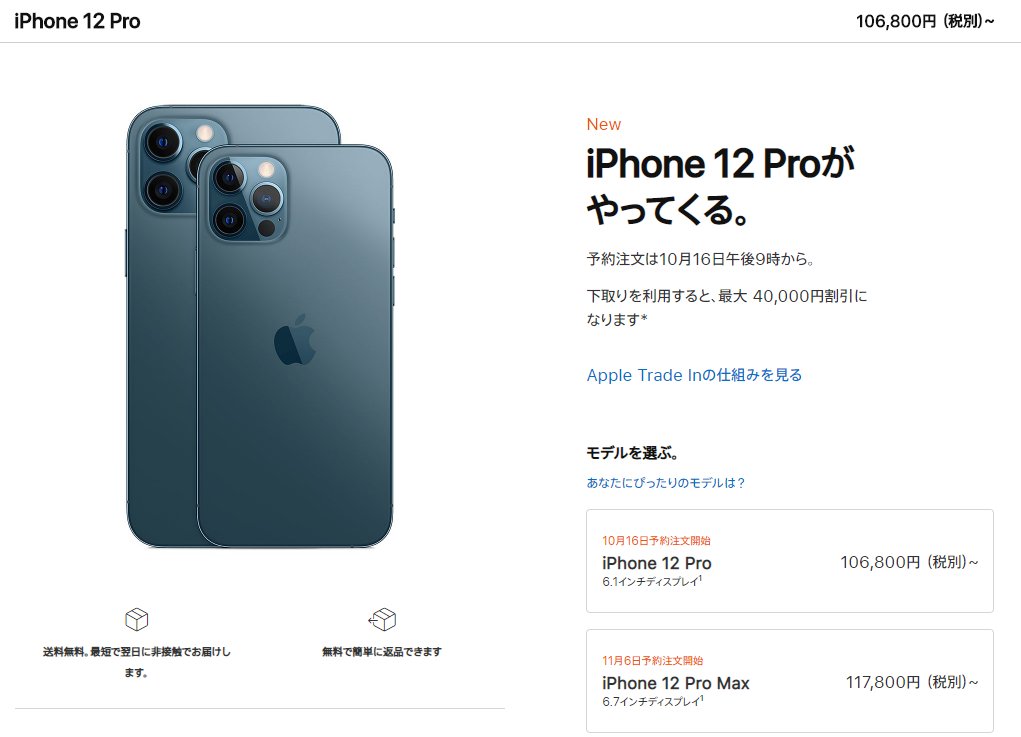
Task: Click the Apple logo on phone back
Action: pyautogui.click(x=295, y=339)
